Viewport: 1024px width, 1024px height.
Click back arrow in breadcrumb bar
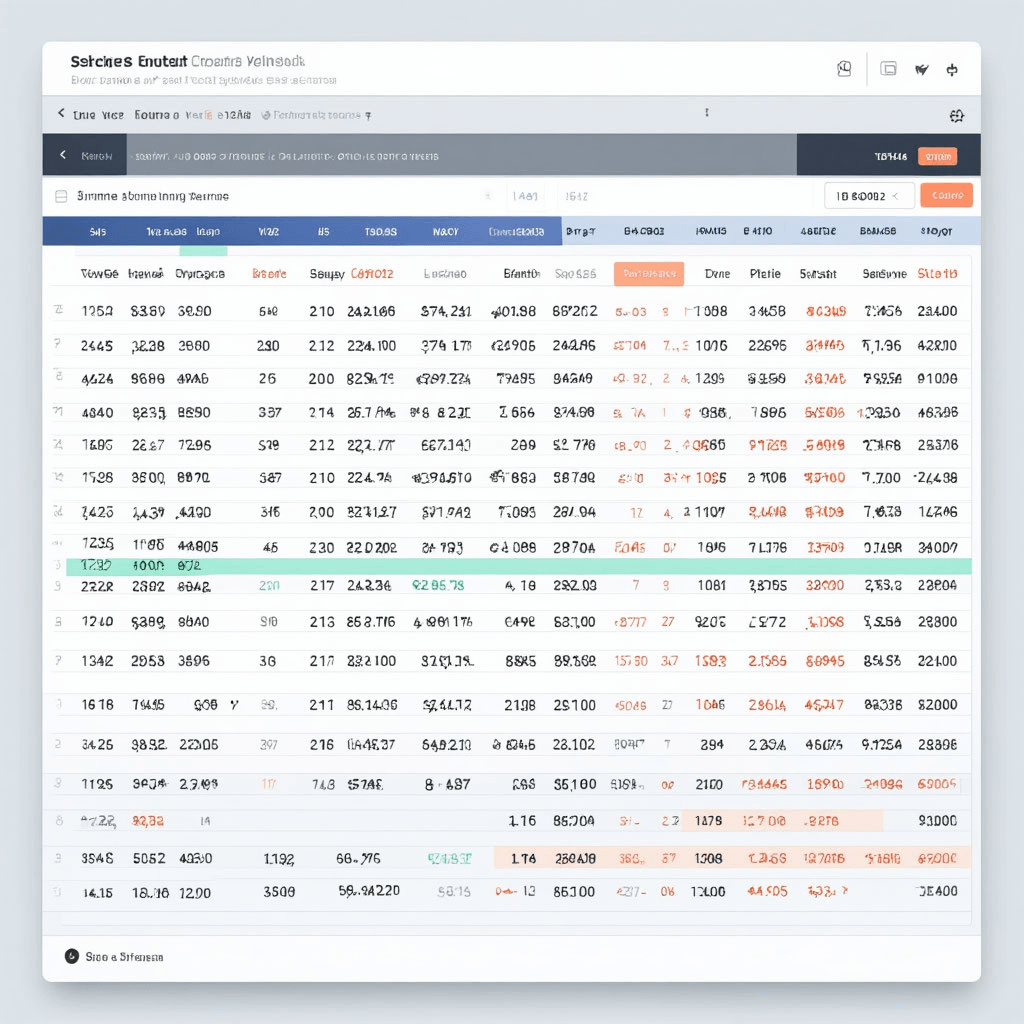click(62, 115)
